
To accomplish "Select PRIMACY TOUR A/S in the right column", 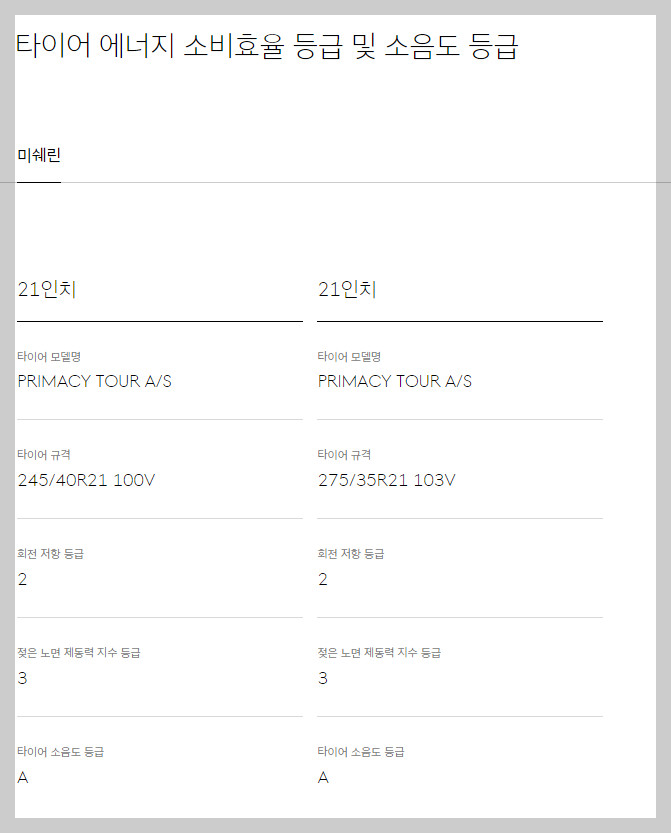I will point(394,381).
